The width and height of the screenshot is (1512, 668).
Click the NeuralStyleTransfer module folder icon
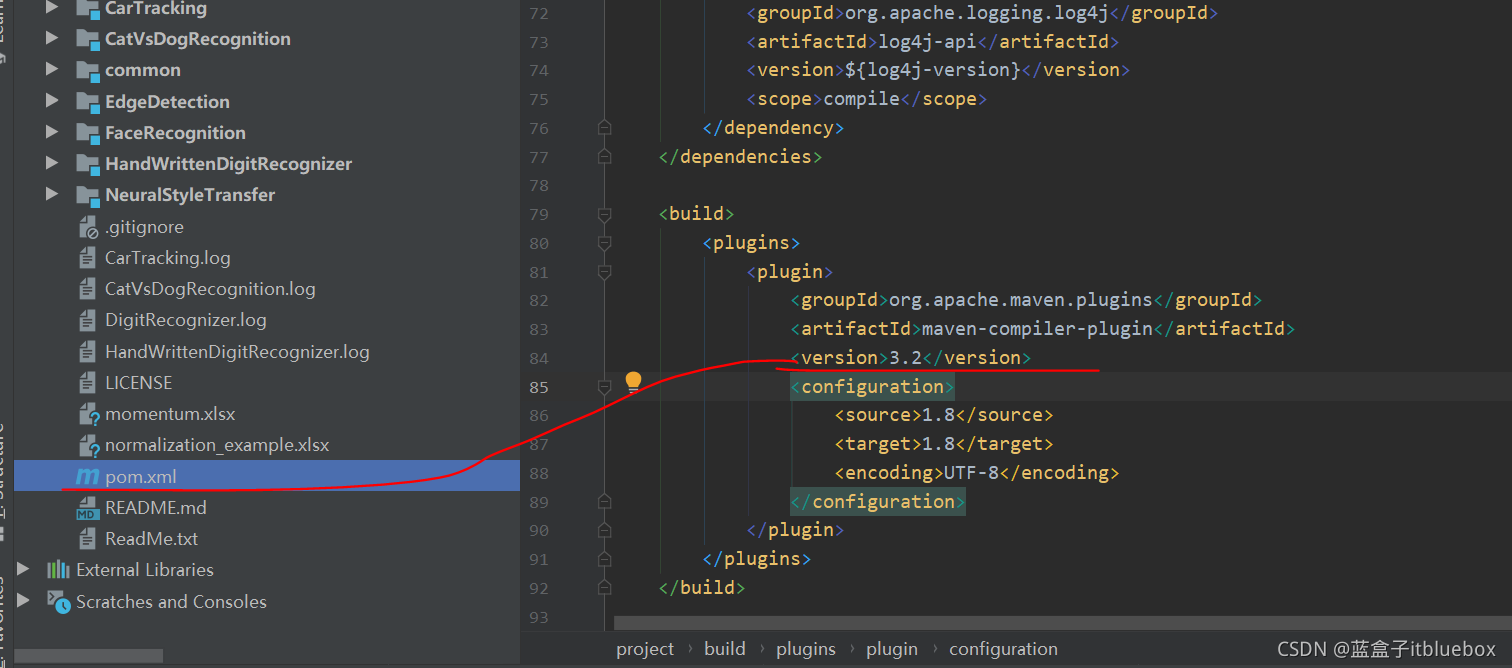tap(88, 196)
